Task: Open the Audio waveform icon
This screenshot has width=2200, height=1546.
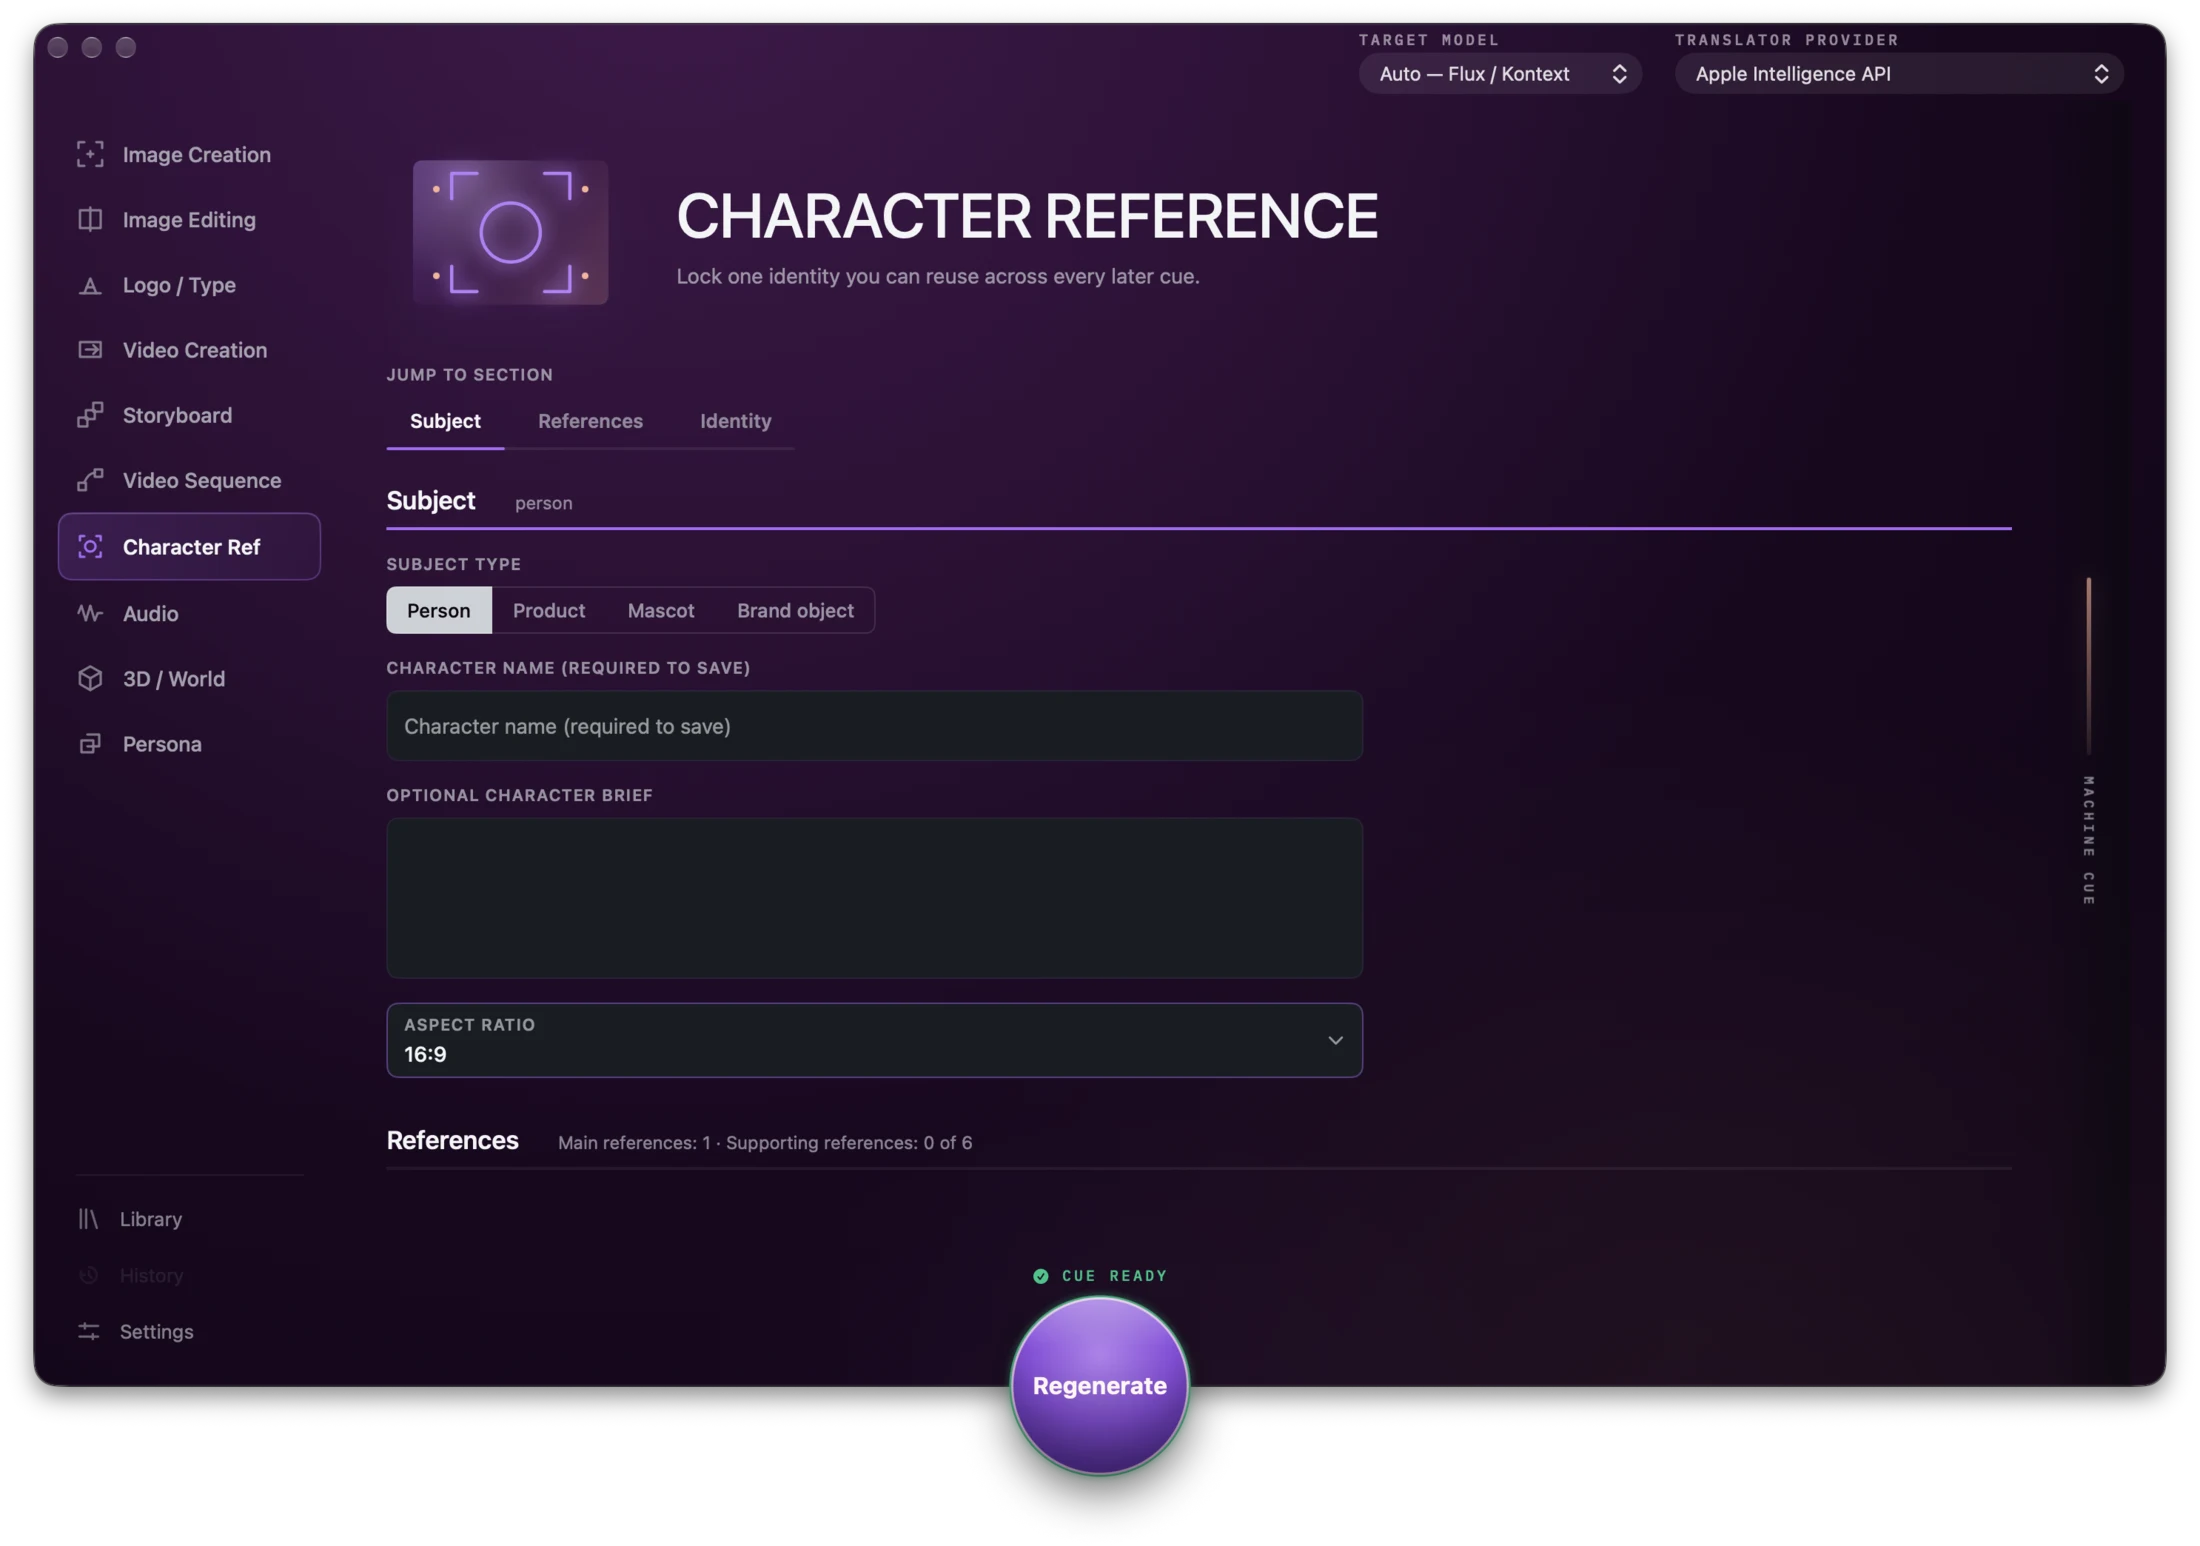Action: pos(90,613)
